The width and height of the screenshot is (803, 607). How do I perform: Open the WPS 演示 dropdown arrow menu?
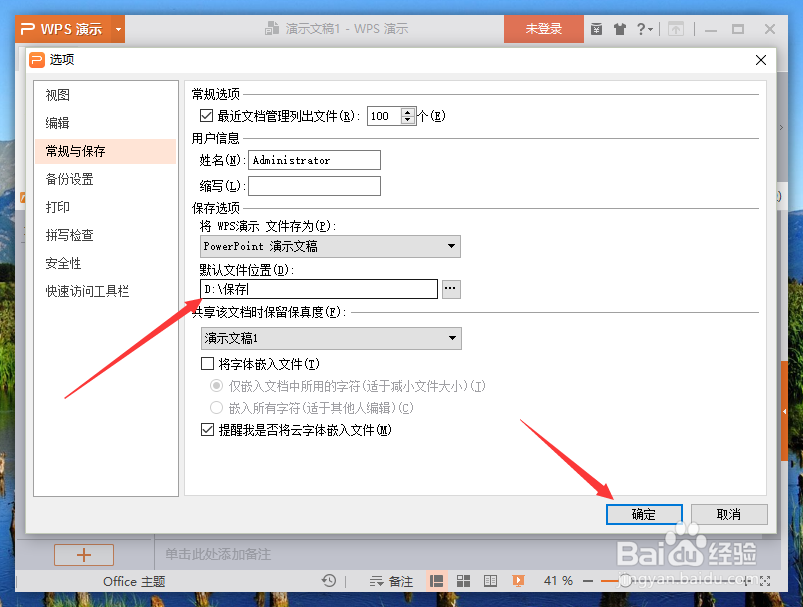pyautogui.click(x=118, y=29)
